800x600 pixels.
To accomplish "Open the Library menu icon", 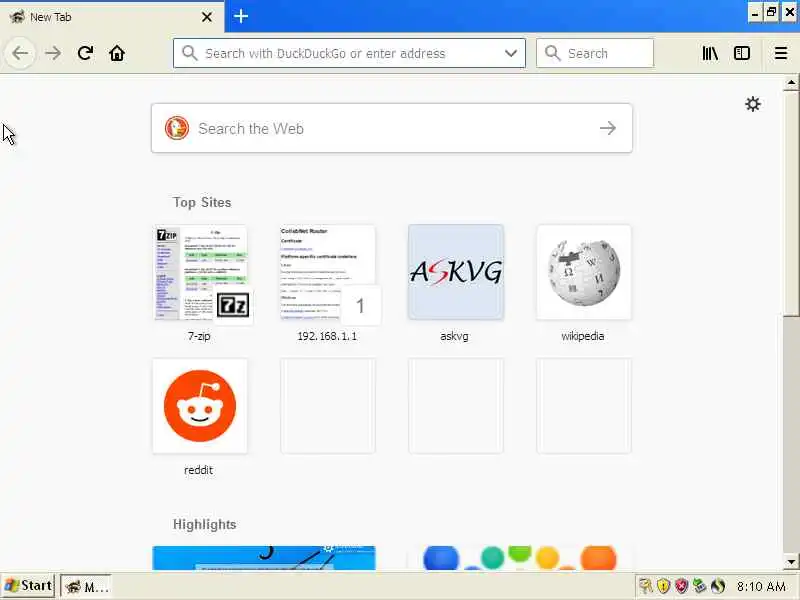I will (710, 53).
